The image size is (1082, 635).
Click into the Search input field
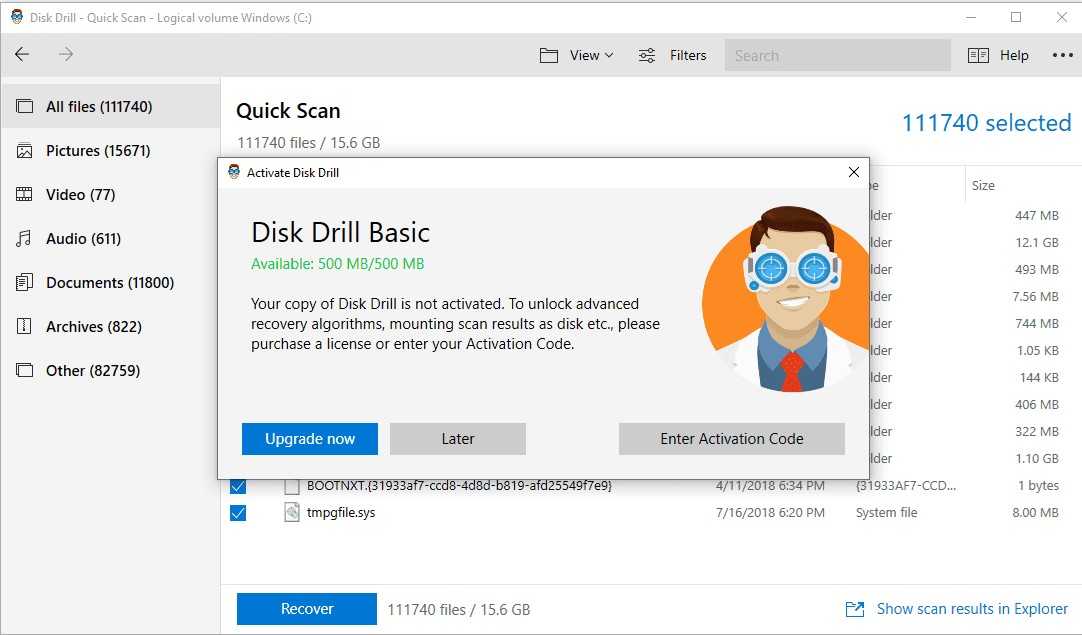click(837, 55)
